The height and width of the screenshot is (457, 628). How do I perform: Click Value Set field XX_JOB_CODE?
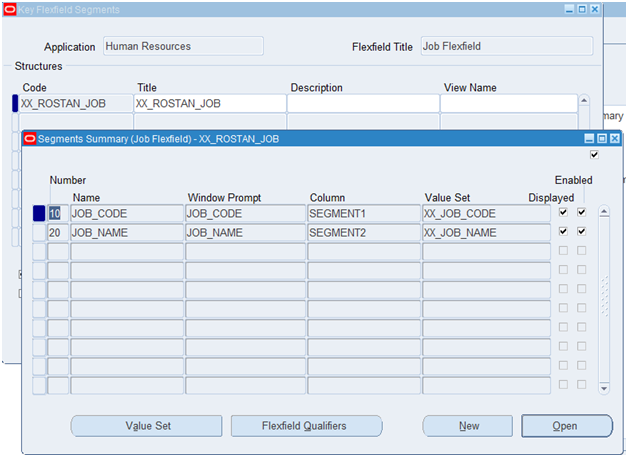coord(487,213)
